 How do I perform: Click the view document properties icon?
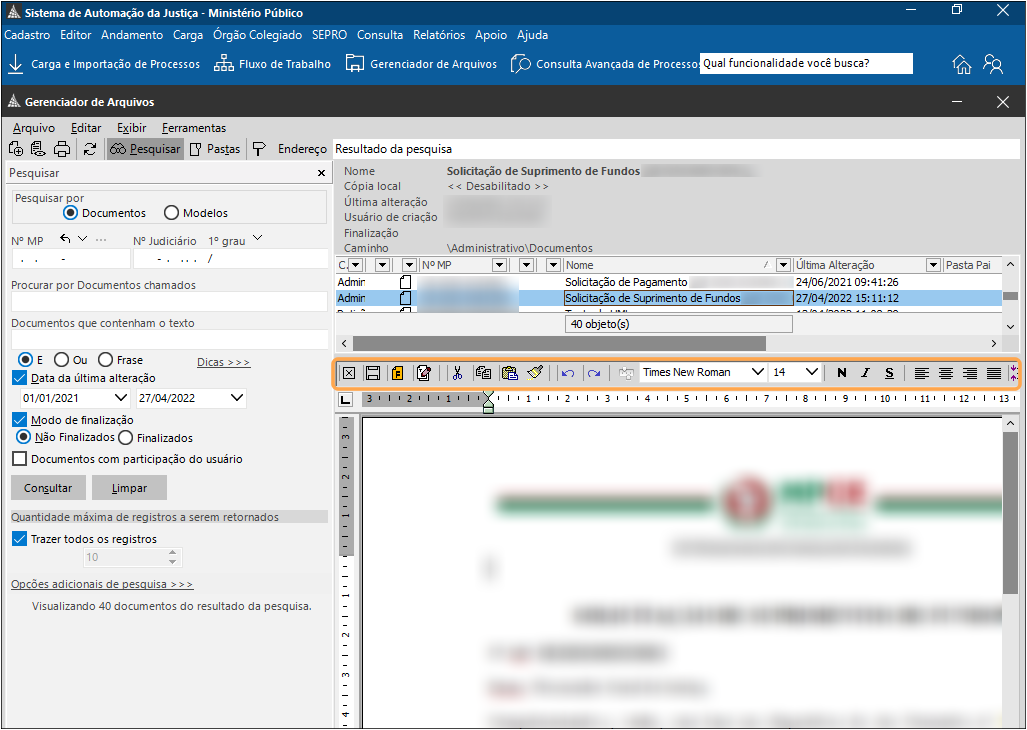pos(38,149)
